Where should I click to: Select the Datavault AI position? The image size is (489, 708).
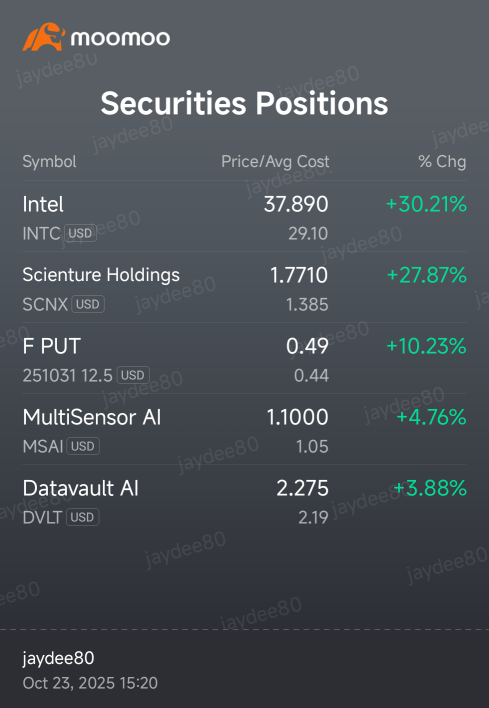[244, 500]
